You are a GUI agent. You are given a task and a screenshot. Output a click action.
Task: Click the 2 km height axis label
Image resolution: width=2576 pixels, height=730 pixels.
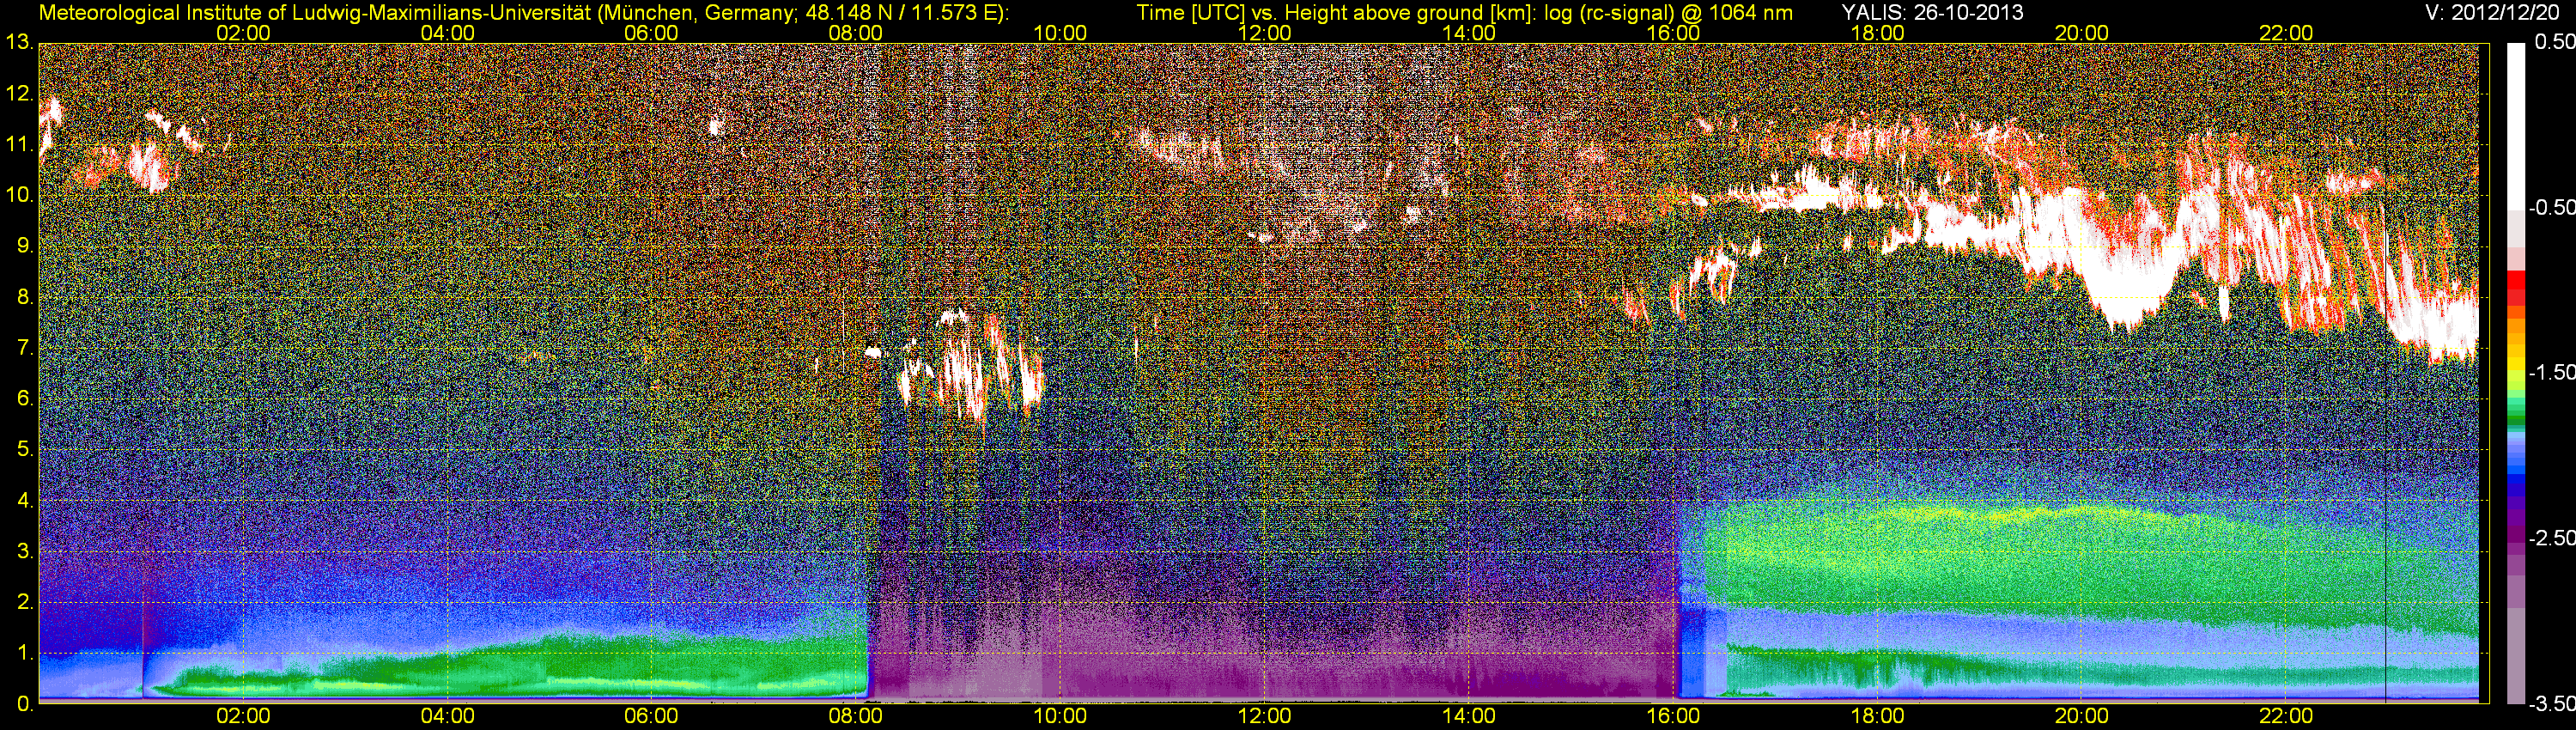(25, 602)
